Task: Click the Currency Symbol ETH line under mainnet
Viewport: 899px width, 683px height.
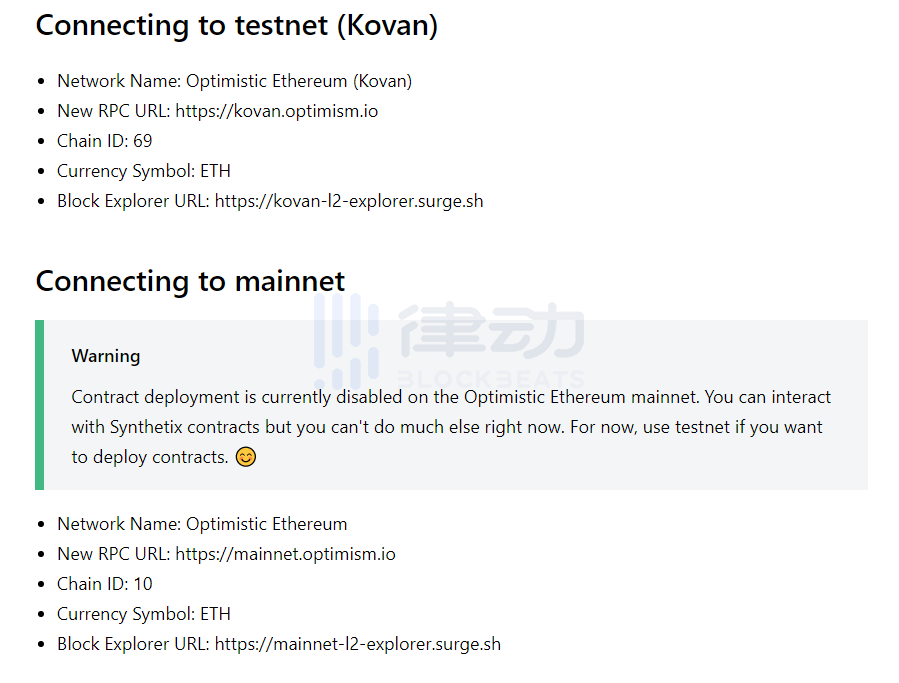Action: click(144, 614)
